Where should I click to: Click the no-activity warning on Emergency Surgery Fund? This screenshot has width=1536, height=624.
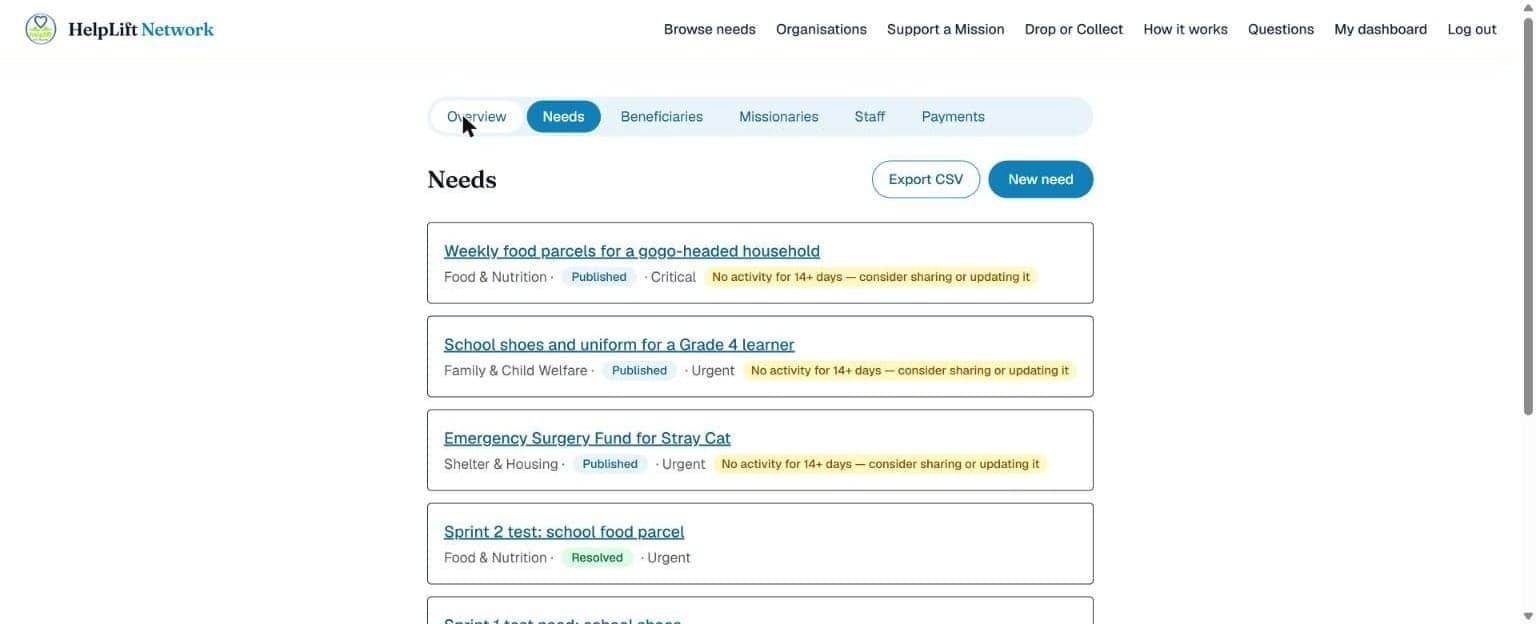click(x=880, y=464)
